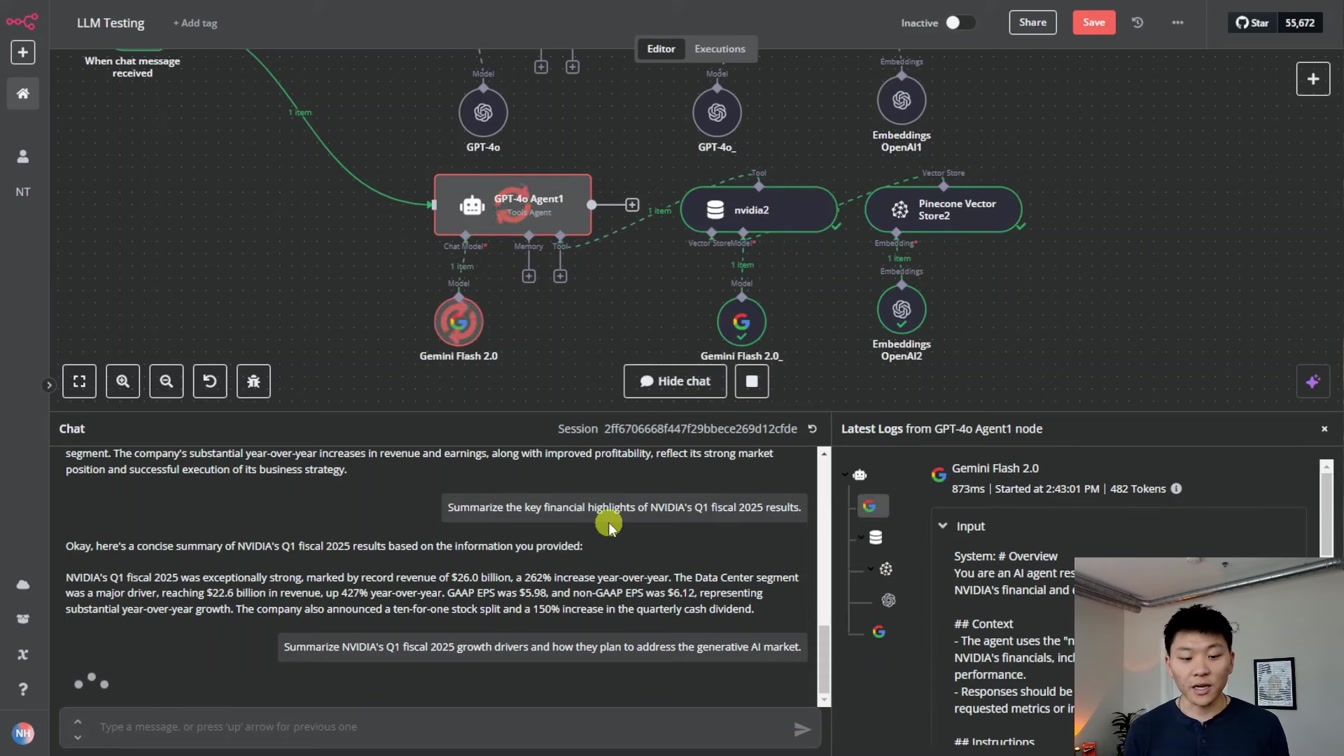
Task: Click Add tag link
Action: [x=195, y=23]
